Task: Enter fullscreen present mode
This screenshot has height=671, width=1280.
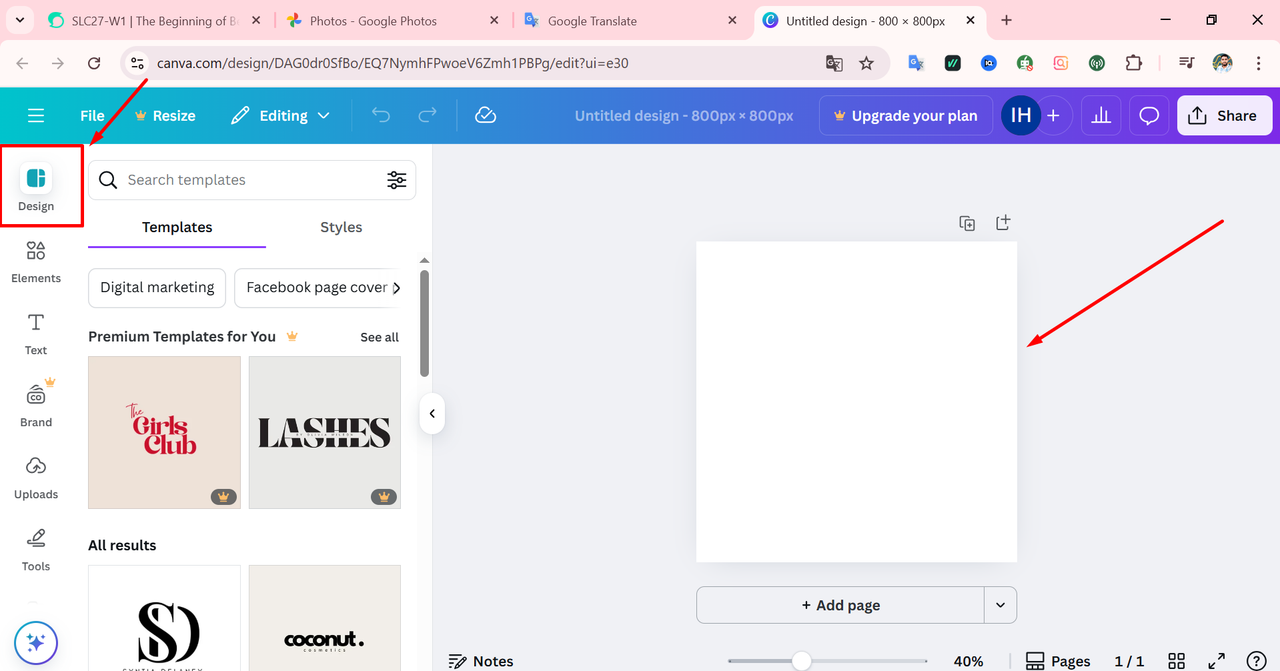Action: [1217, 661]
